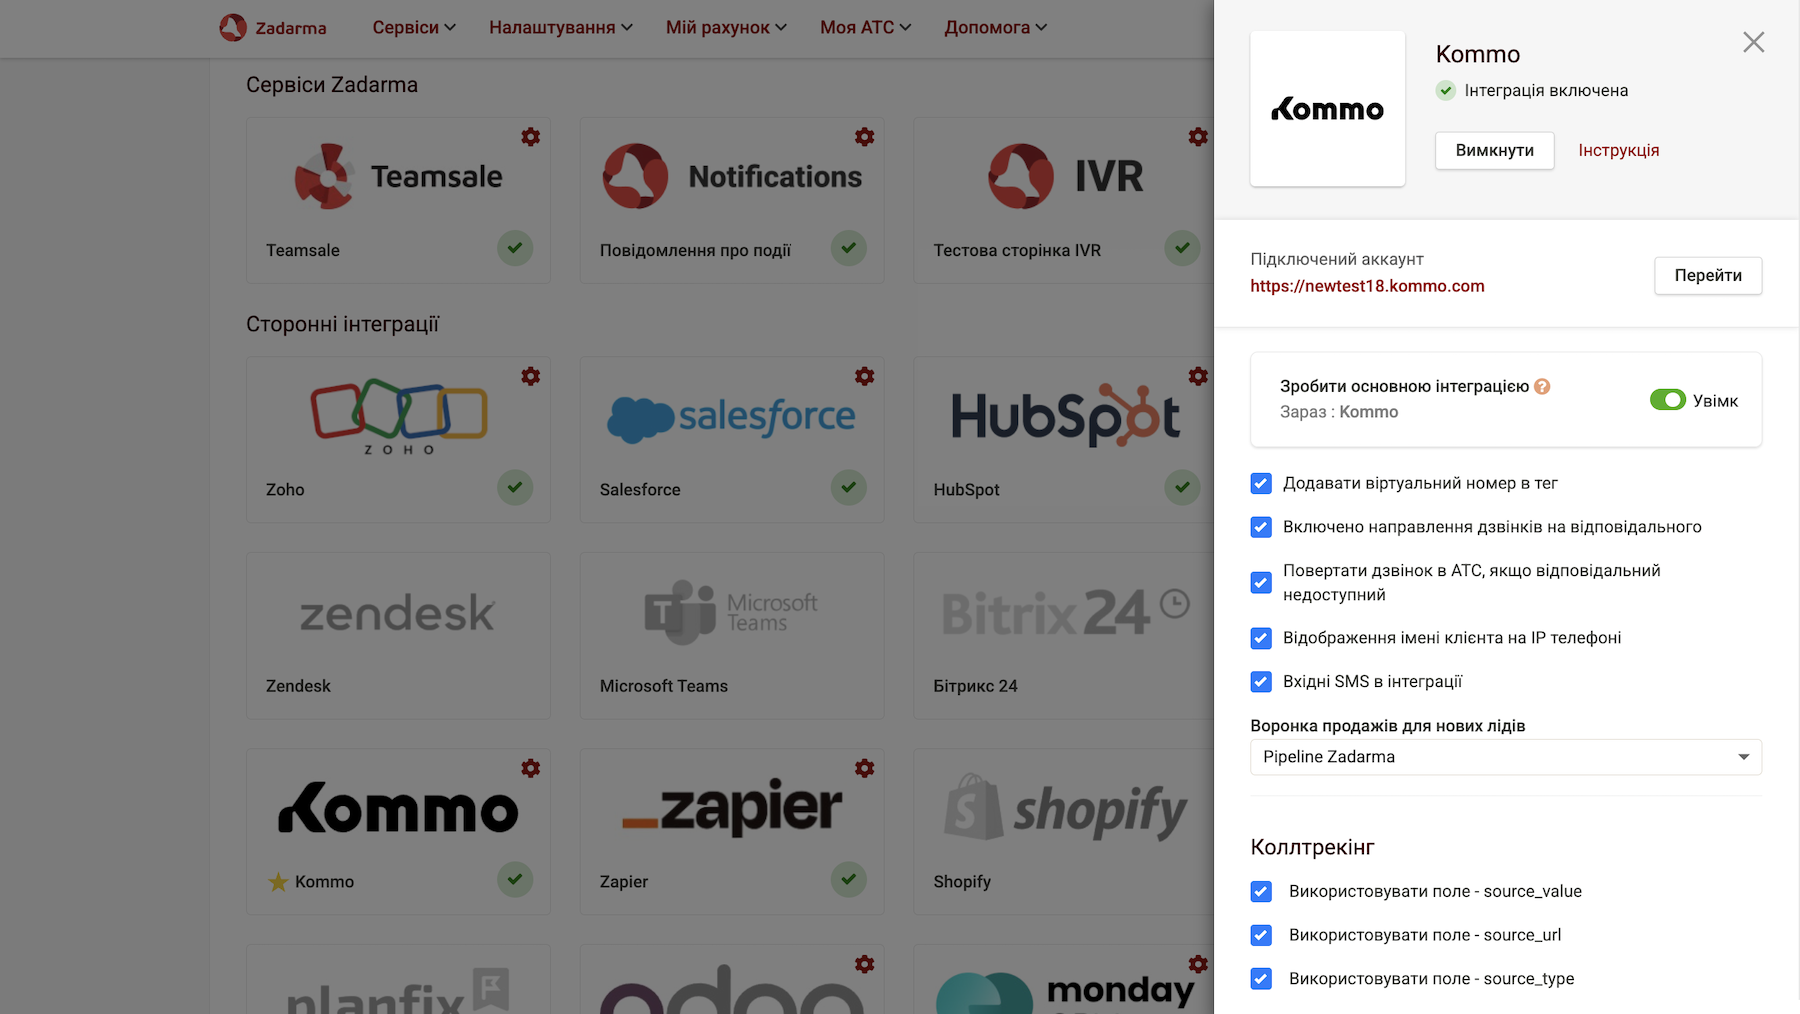1800x1014 pixels.
Task: Open settings gear on Odoo card
Action: pyautogui.click(x=865, y=964)
